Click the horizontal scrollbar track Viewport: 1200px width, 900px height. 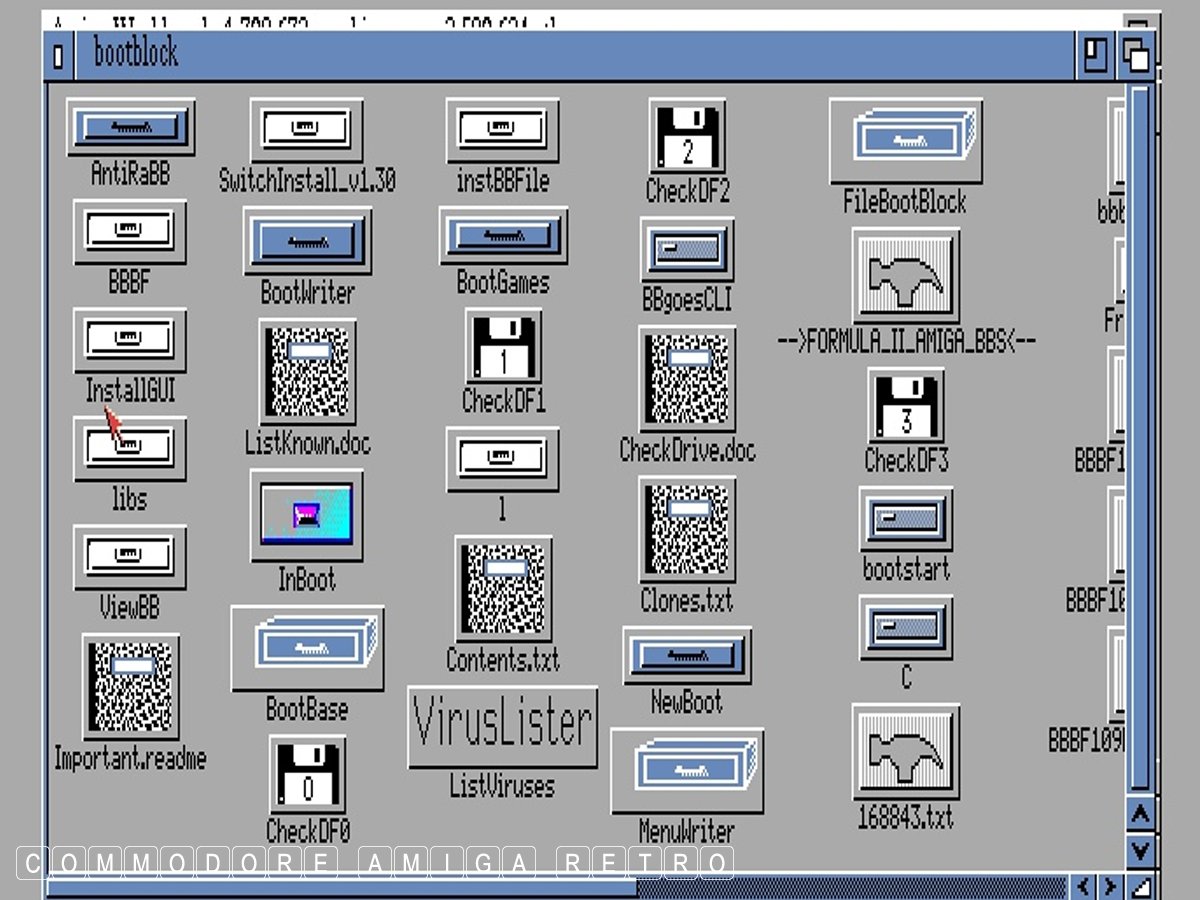pyautogui.click(x=850, y=887)
